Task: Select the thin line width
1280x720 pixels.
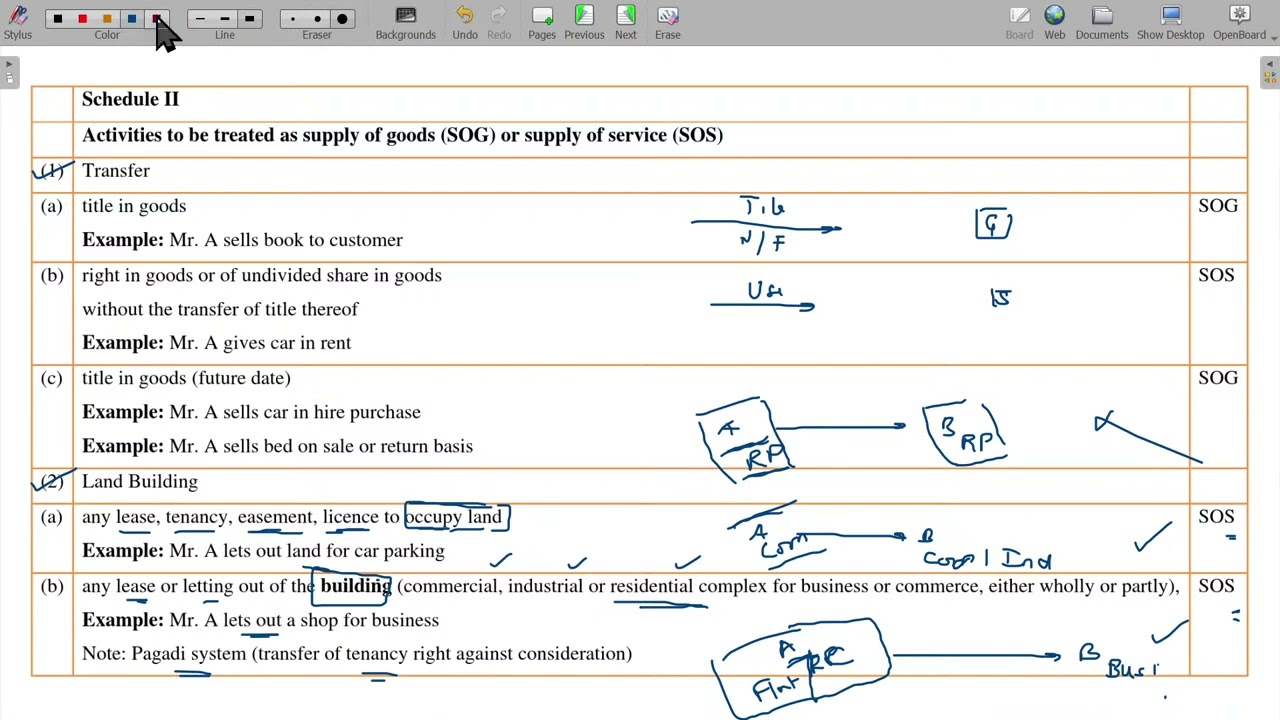Action: 200,18
